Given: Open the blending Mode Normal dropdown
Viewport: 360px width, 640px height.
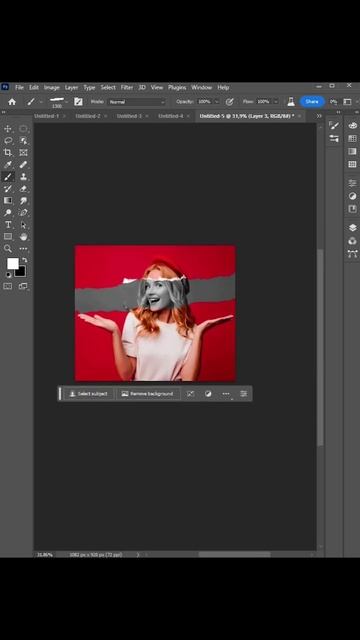Looking at the screenshot, I should [137, 102].
